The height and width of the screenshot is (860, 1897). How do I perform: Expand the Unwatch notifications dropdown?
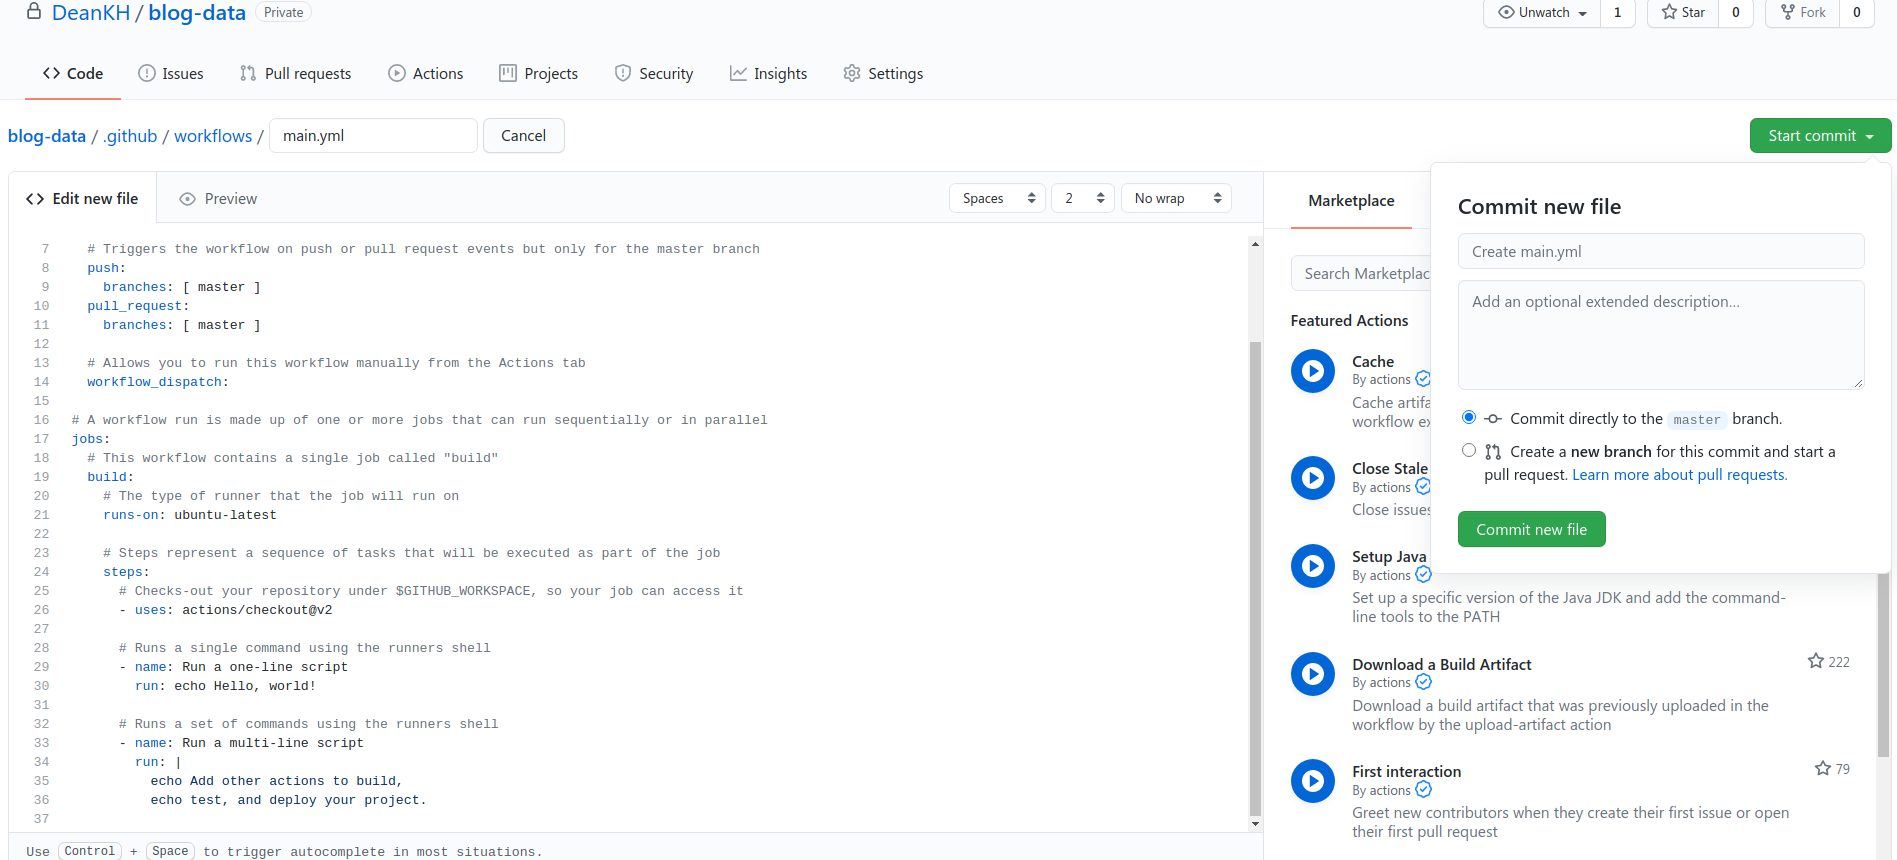[1542, 12]
